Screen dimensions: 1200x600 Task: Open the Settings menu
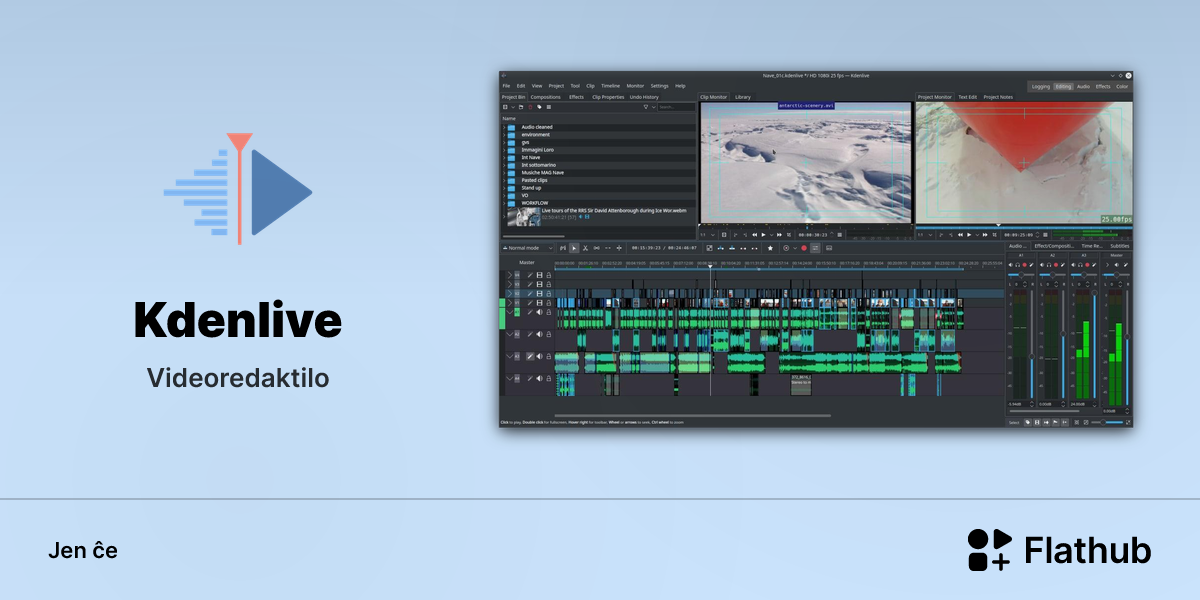tap(659, 86)
